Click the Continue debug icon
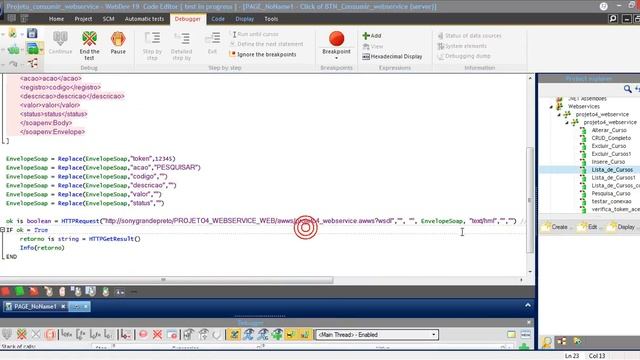 (60, 38)
